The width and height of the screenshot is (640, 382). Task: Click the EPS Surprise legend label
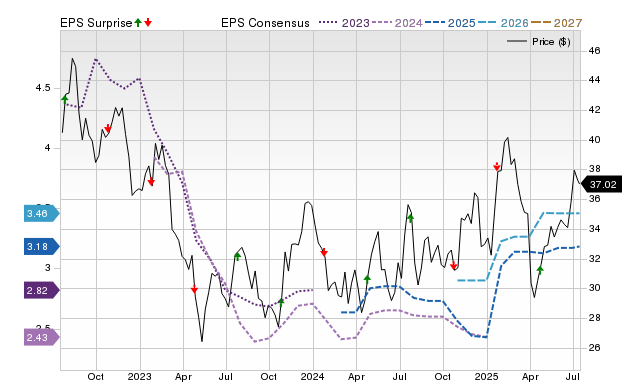[x=96, y=23]
